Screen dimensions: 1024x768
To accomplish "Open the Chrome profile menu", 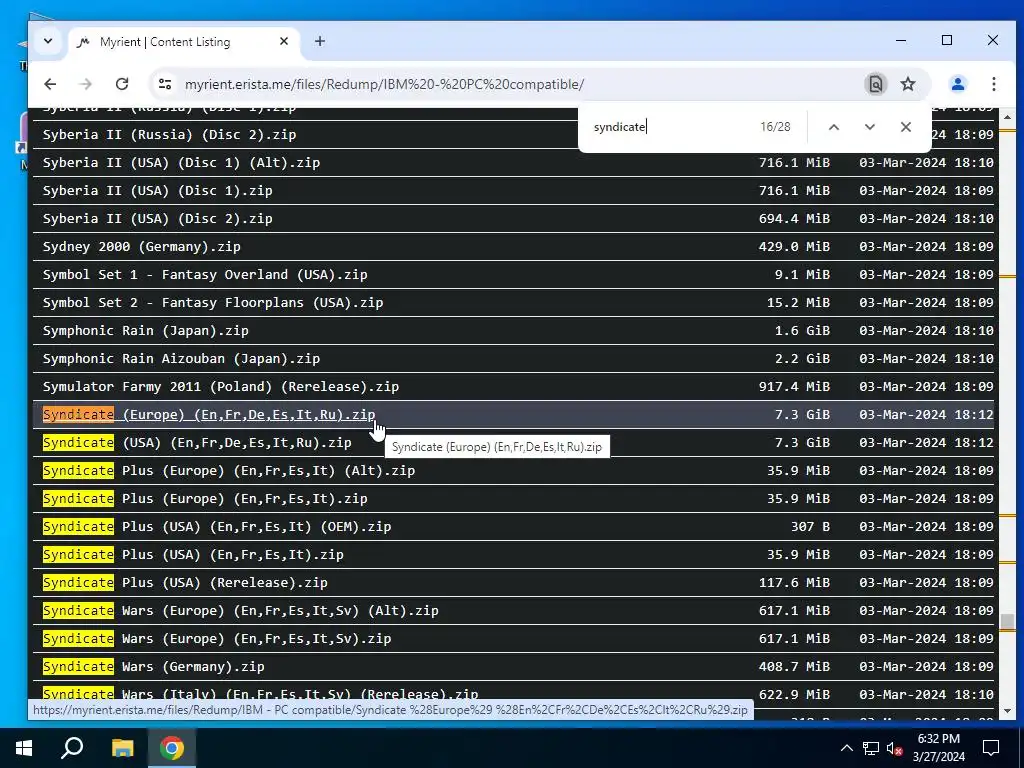I will pos(957,84).
